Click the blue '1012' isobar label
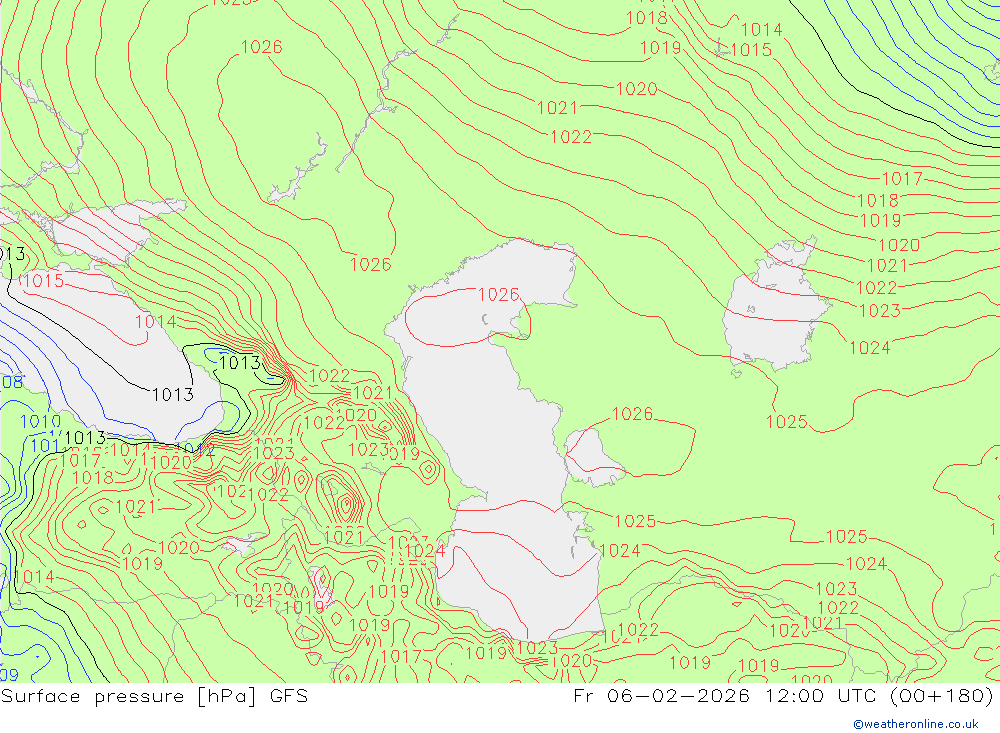Viewport: 1000px width, 733px height. pyautogui.click(x=195, y=449)
